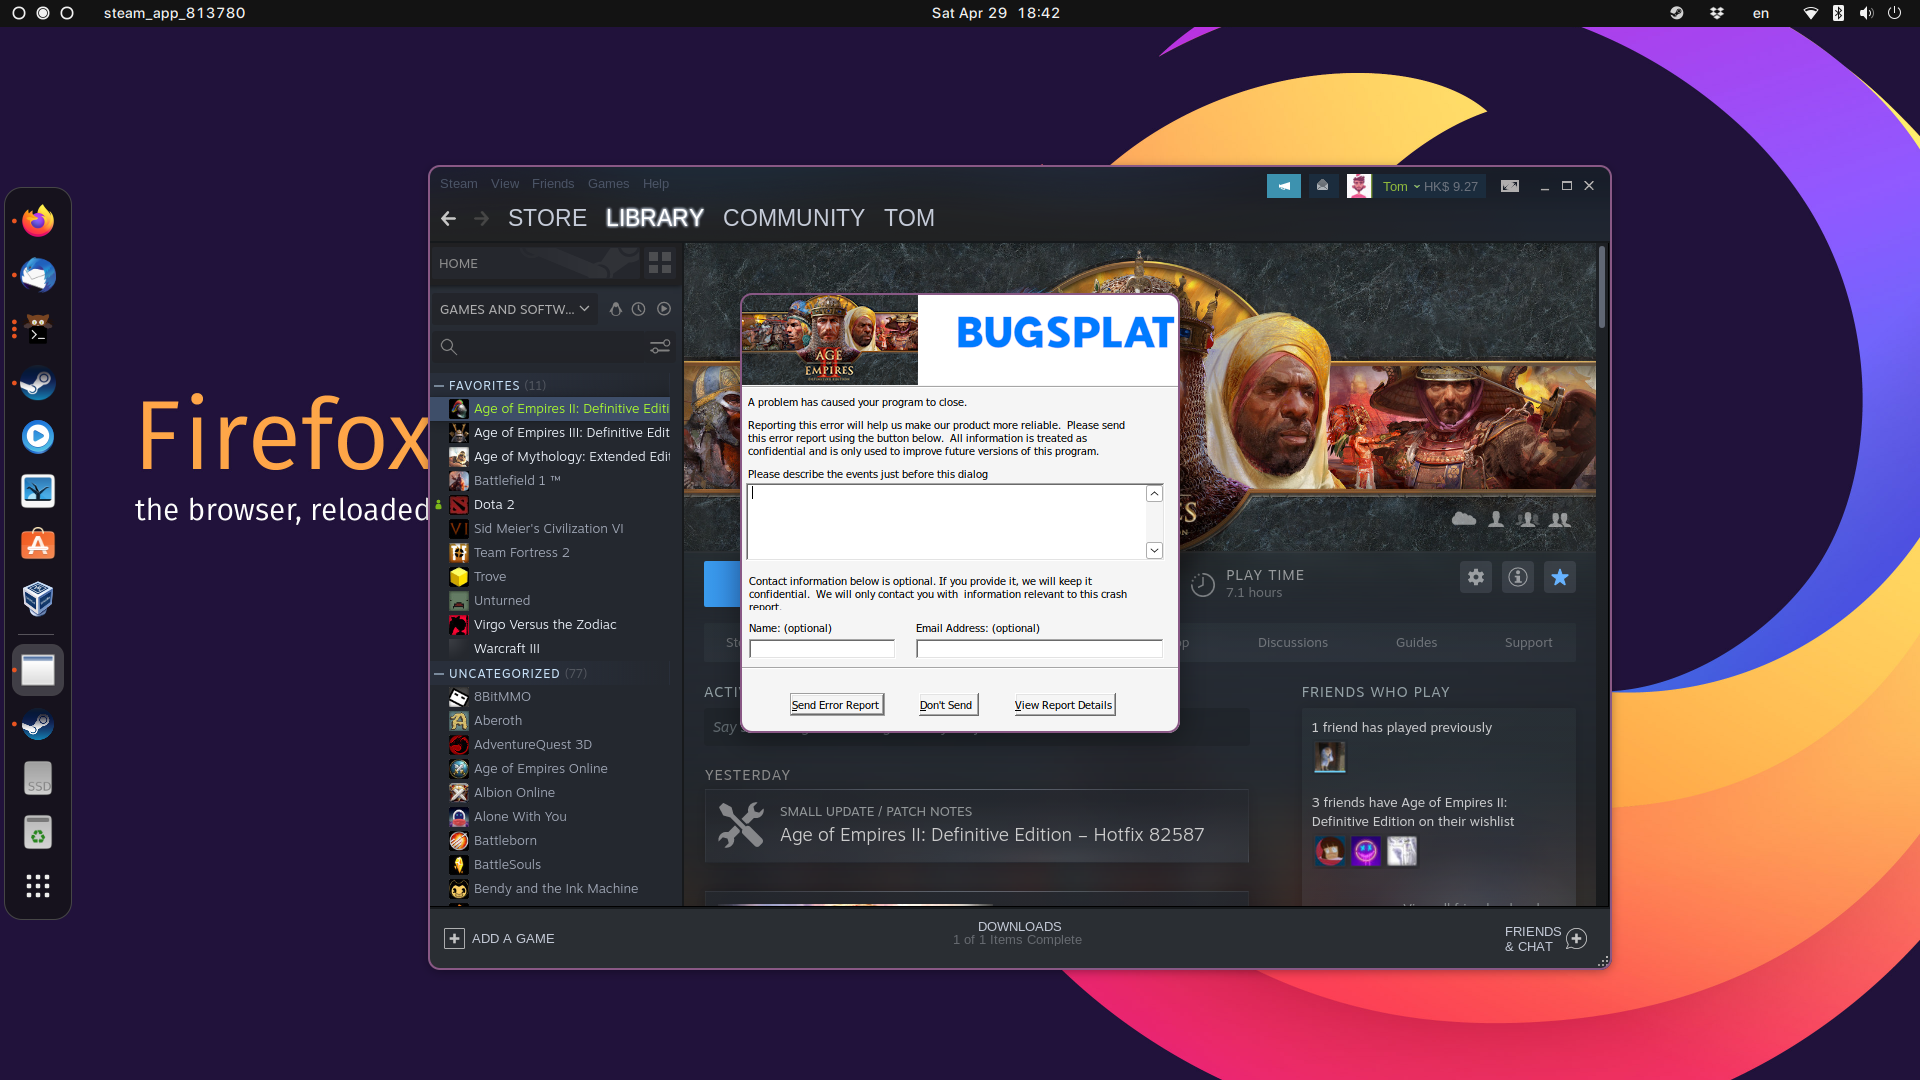
Task: Select Dota 2 in Favorites
Action: tap(494, 505)
